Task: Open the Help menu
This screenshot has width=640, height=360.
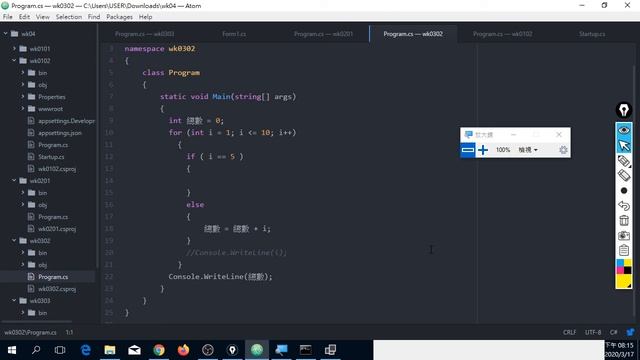Action: click(x=145, y=17)
